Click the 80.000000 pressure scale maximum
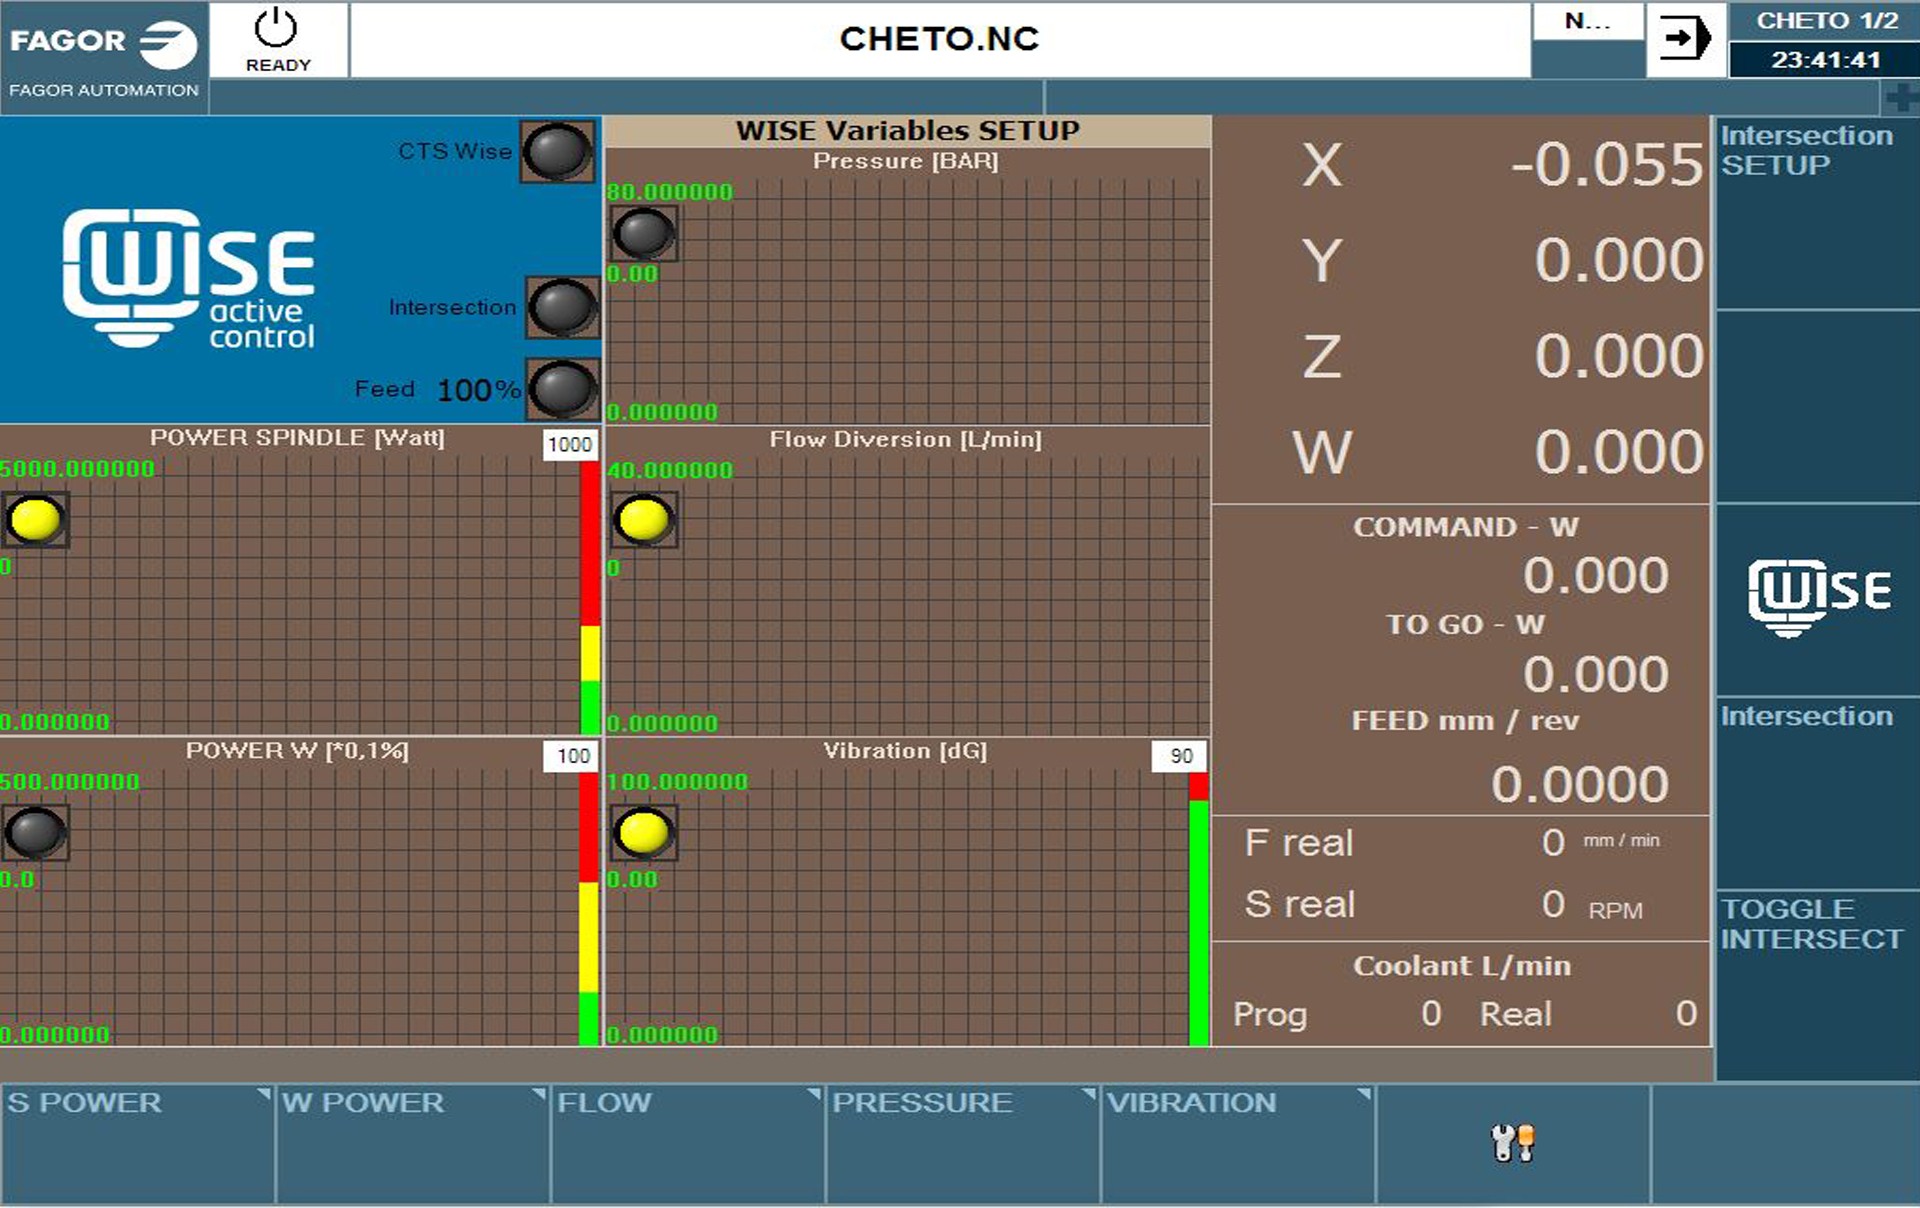 pos(670,192)
